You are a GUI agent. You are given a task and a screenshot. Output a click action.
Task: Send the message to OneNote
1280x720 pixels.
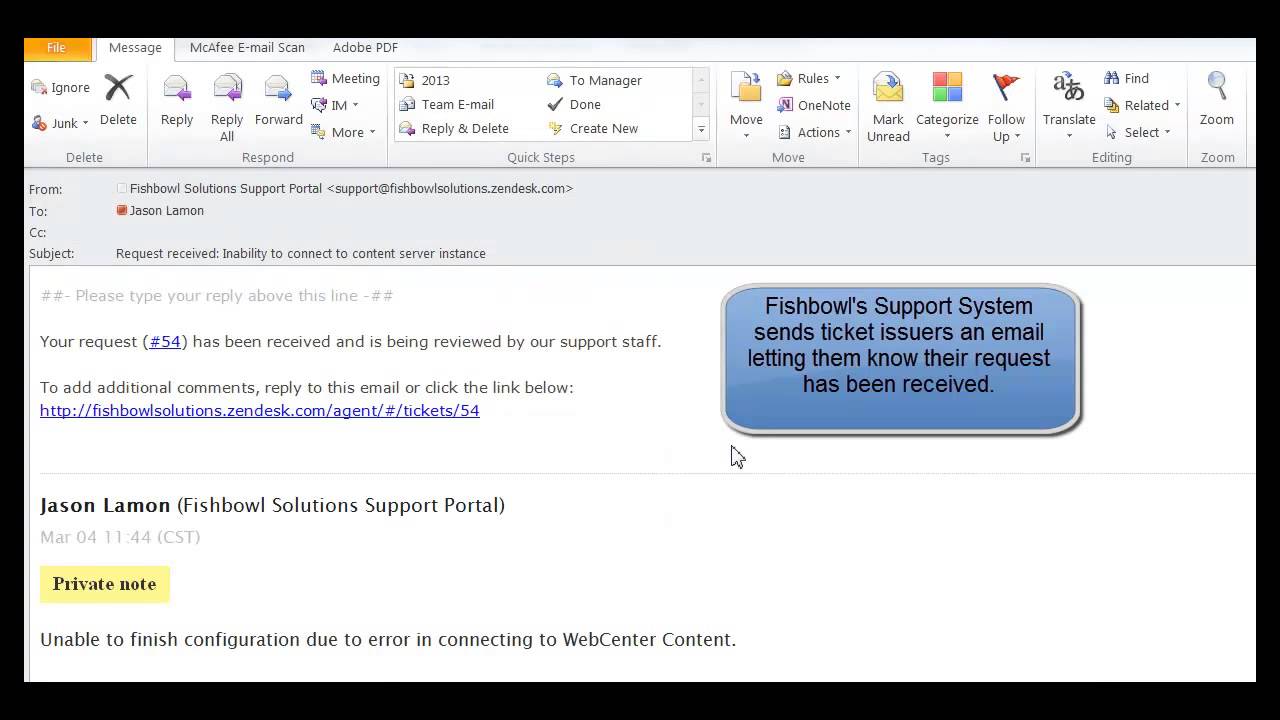(x=814, y=105)
